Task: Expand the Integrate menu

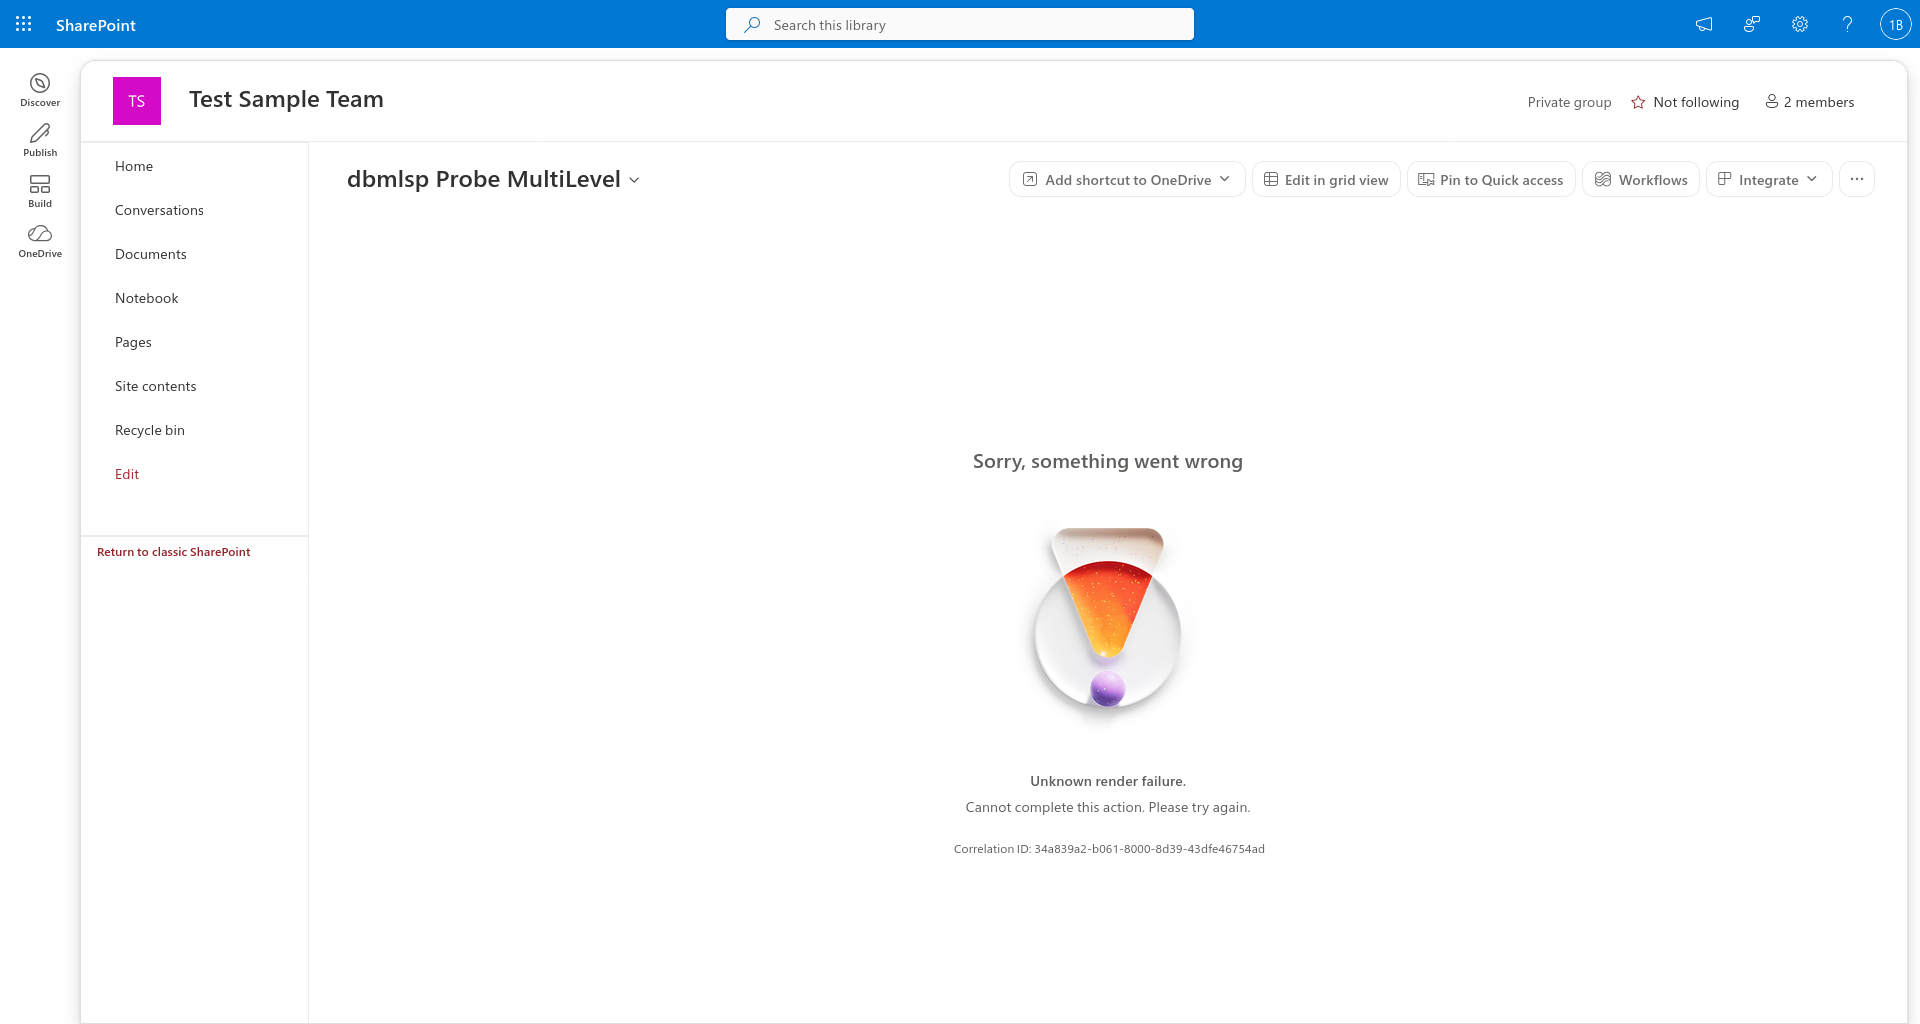Action: 1769,179
